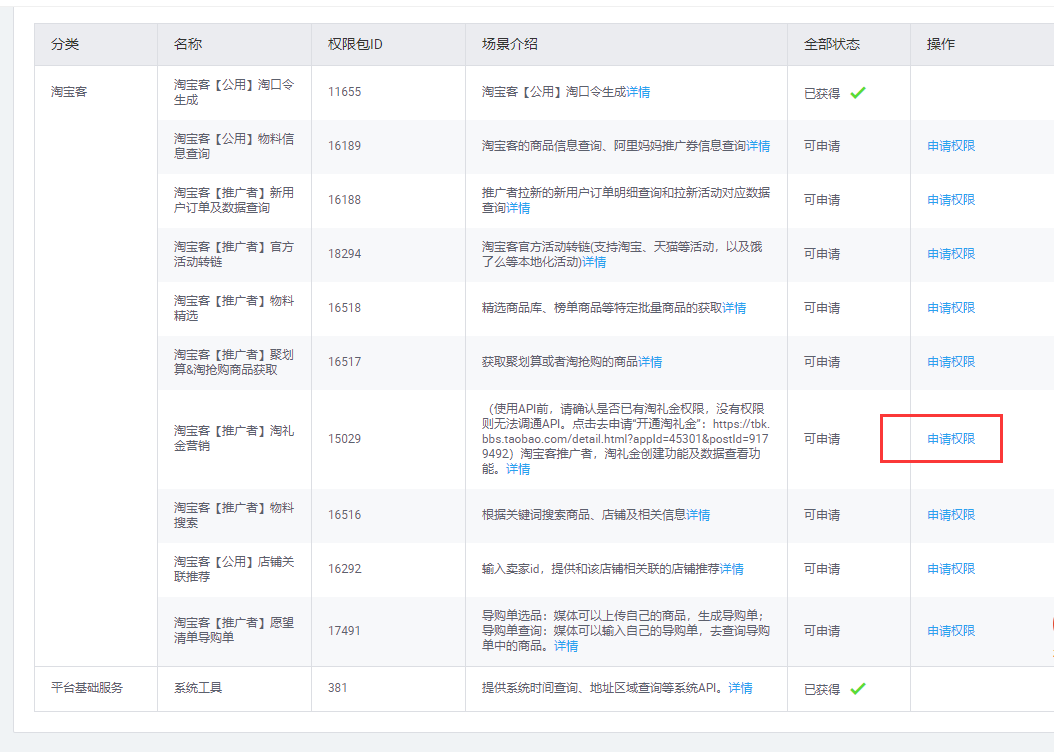Select package ID 16518
The image size is (1054, 752).
tap(344, 308)
